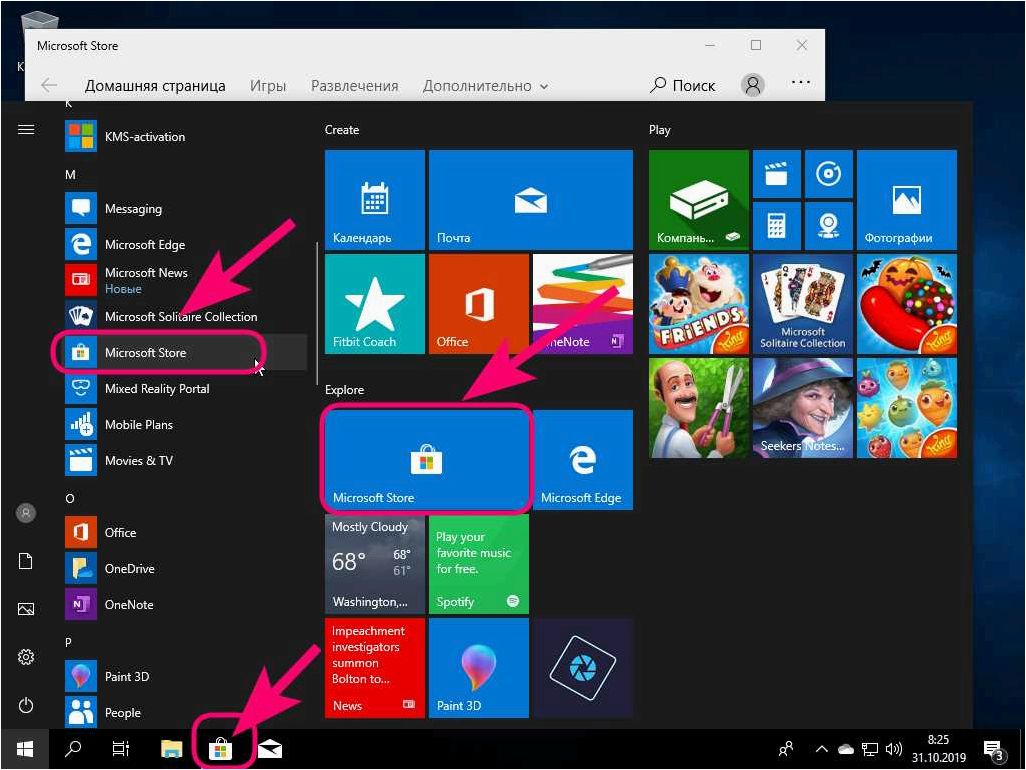This screenshot has width=1026, height=770.
Task: Open the Календарь tile
Action: pyautogui.click(x=375, y=200)
